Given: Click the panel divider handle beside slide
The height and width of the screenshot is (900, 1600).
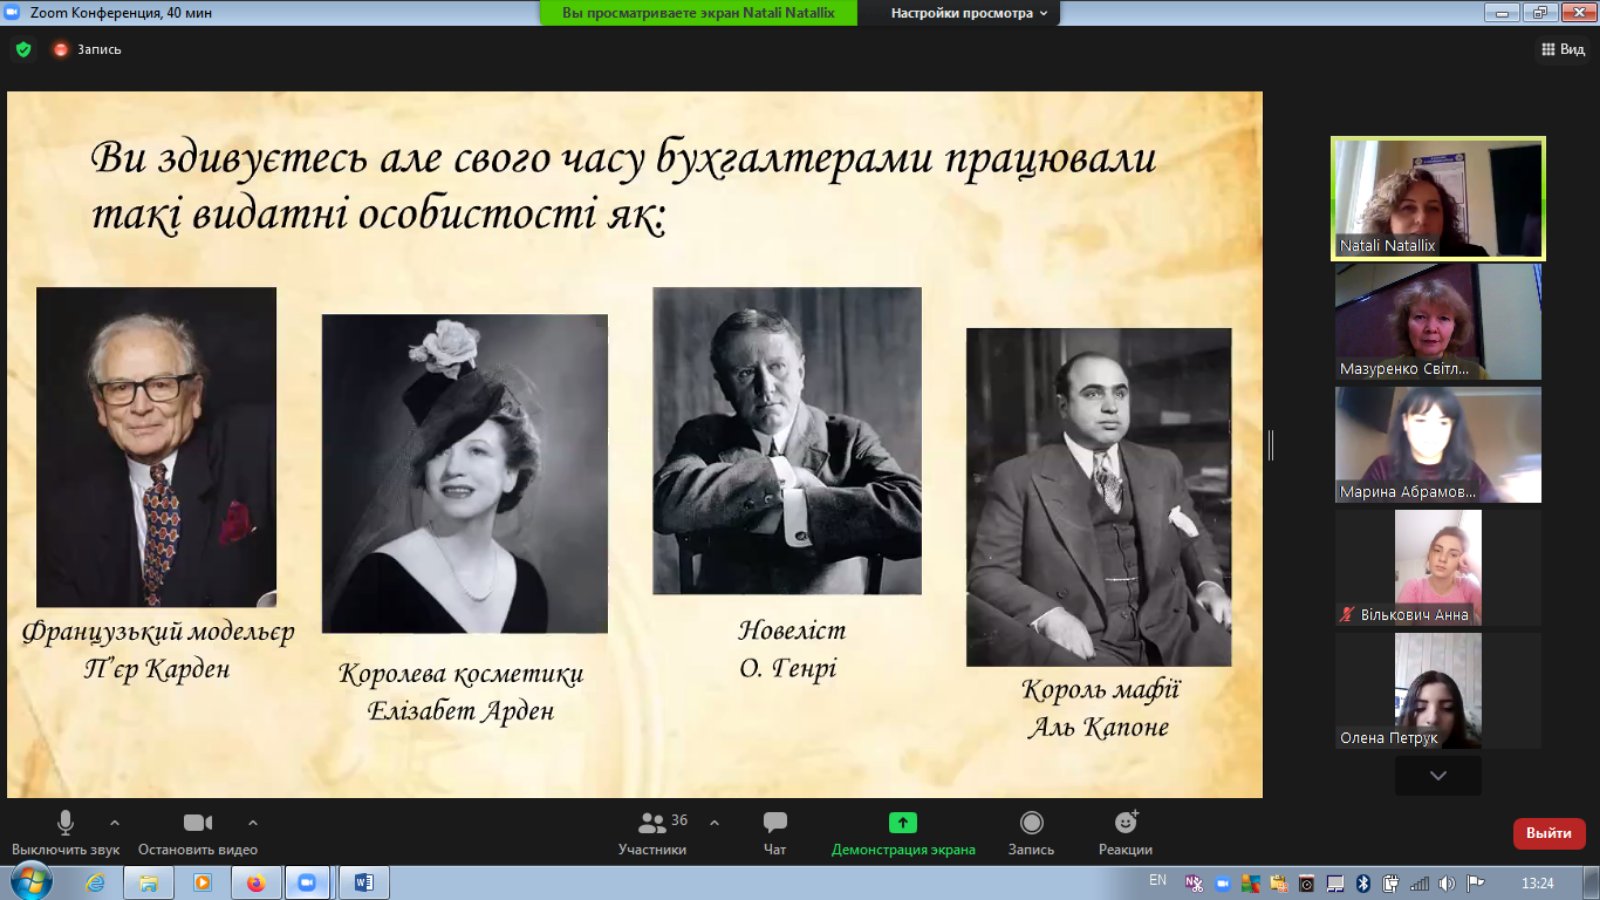Looking at the screenshot, I should pos(1271,445).
